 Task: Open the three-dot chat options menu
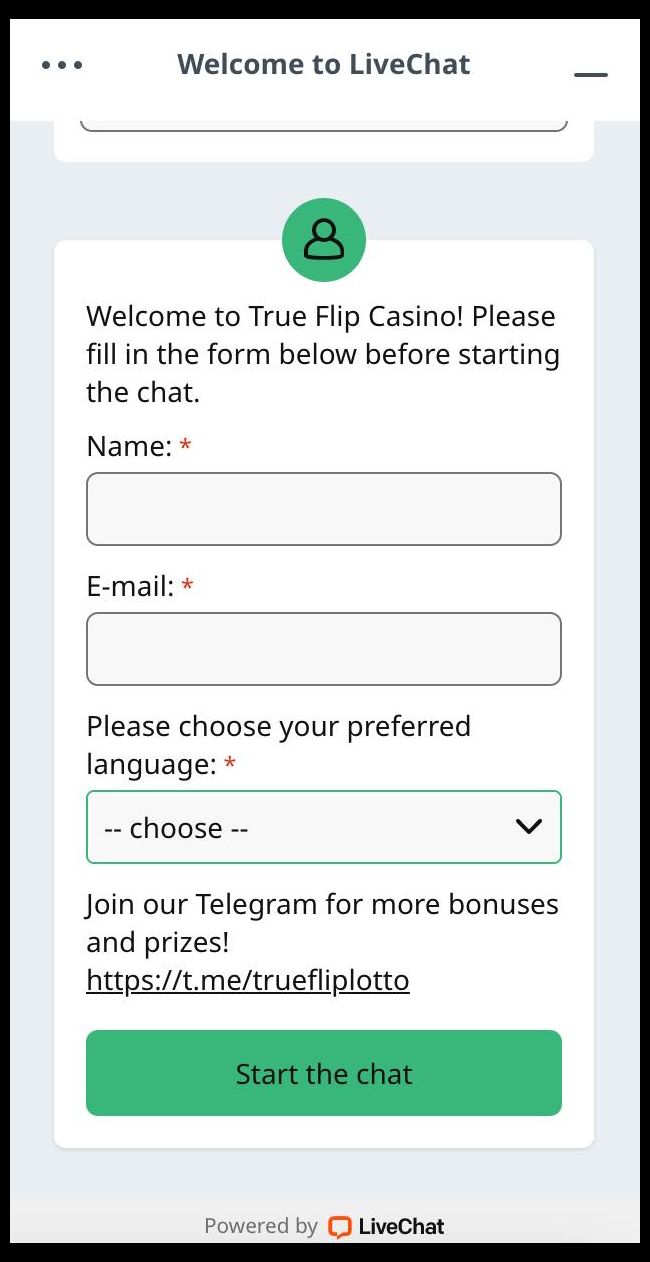click(62, 65)
